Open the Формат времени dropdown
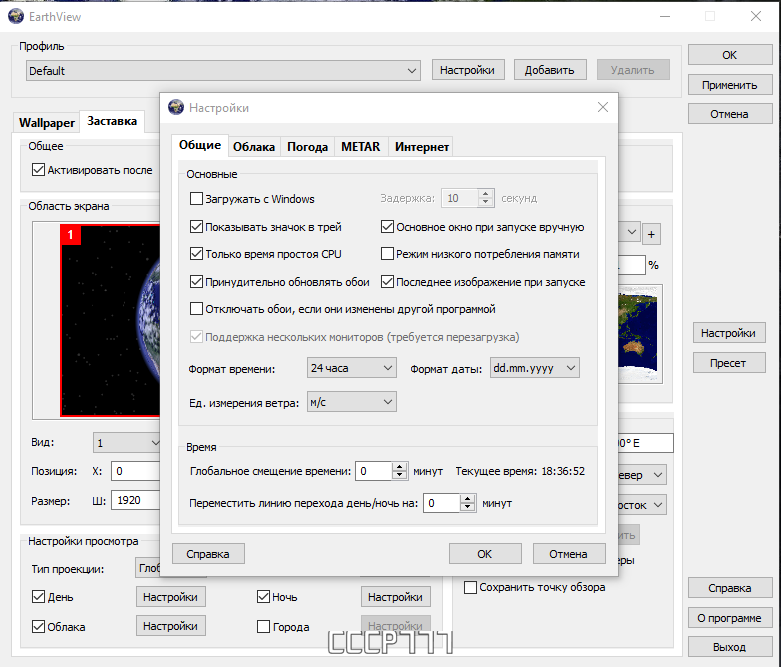Image resolution: width=781 pixels, height=667 pixels. click(352, 368)
